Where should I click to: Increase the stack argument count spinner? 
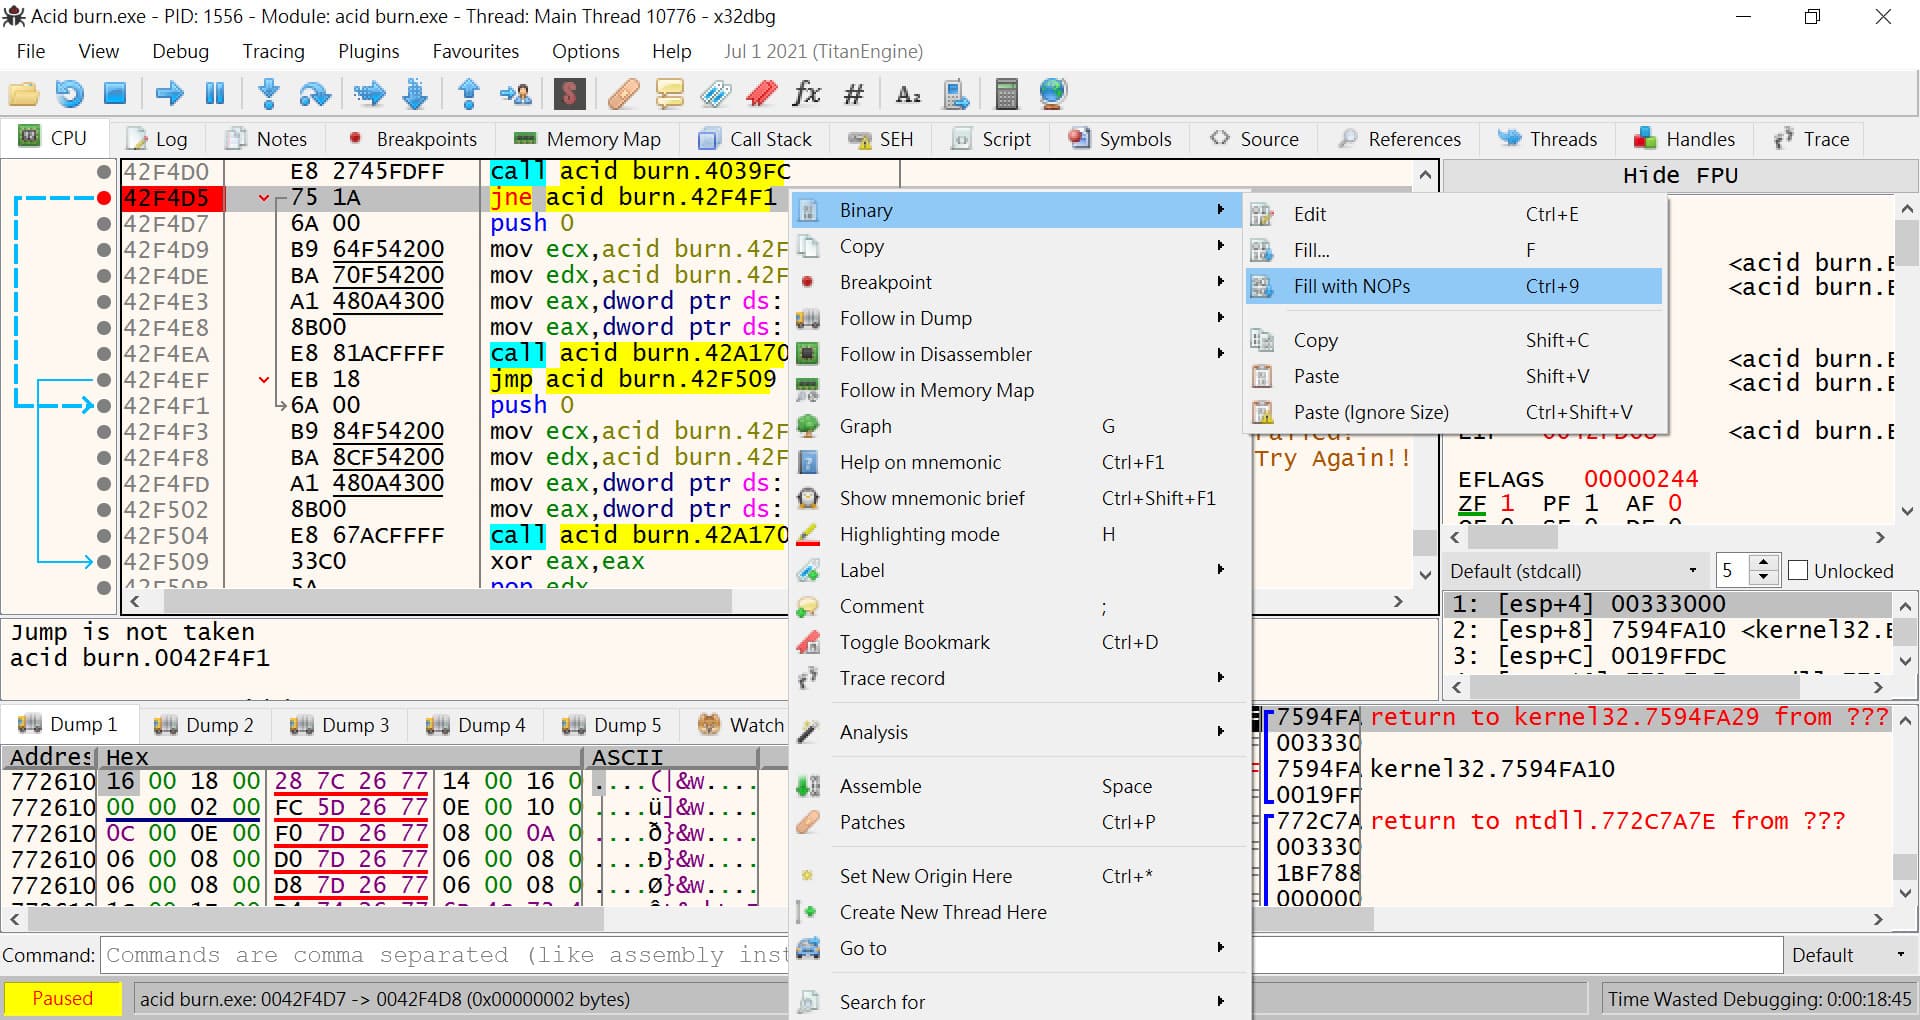(x=1765, y=564)
